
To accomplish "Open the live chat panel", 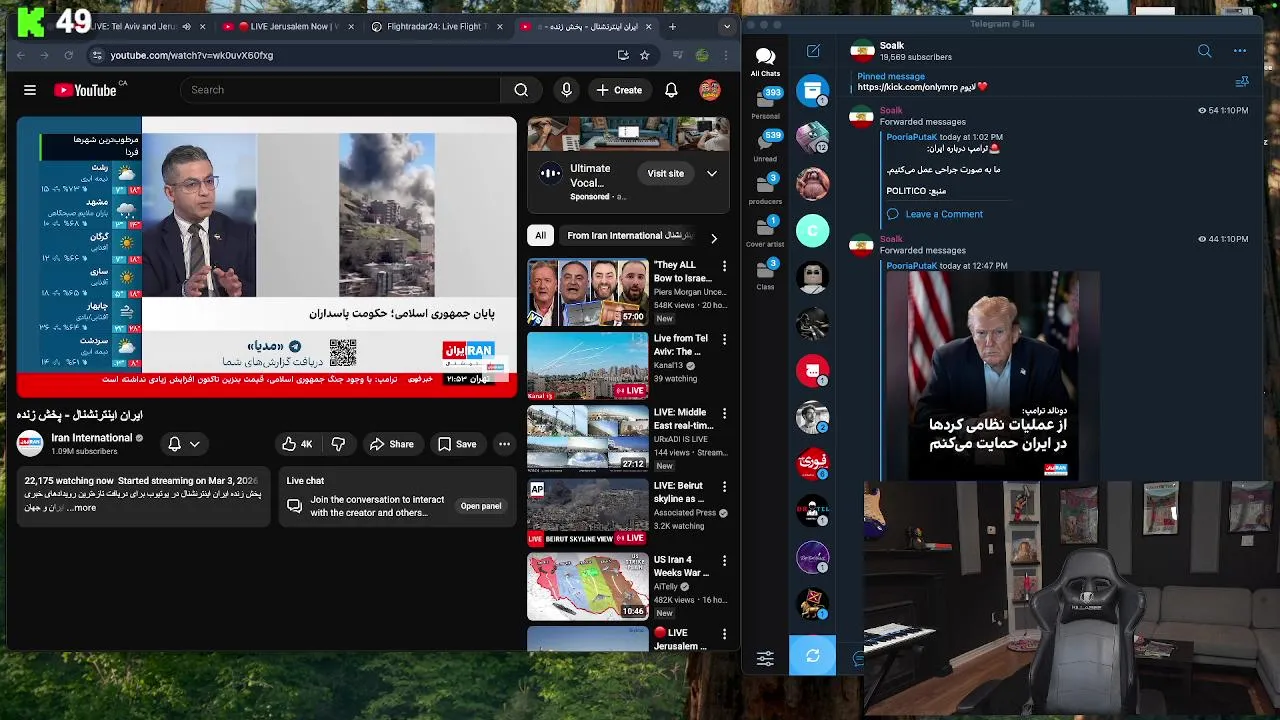I will (481, 506).
